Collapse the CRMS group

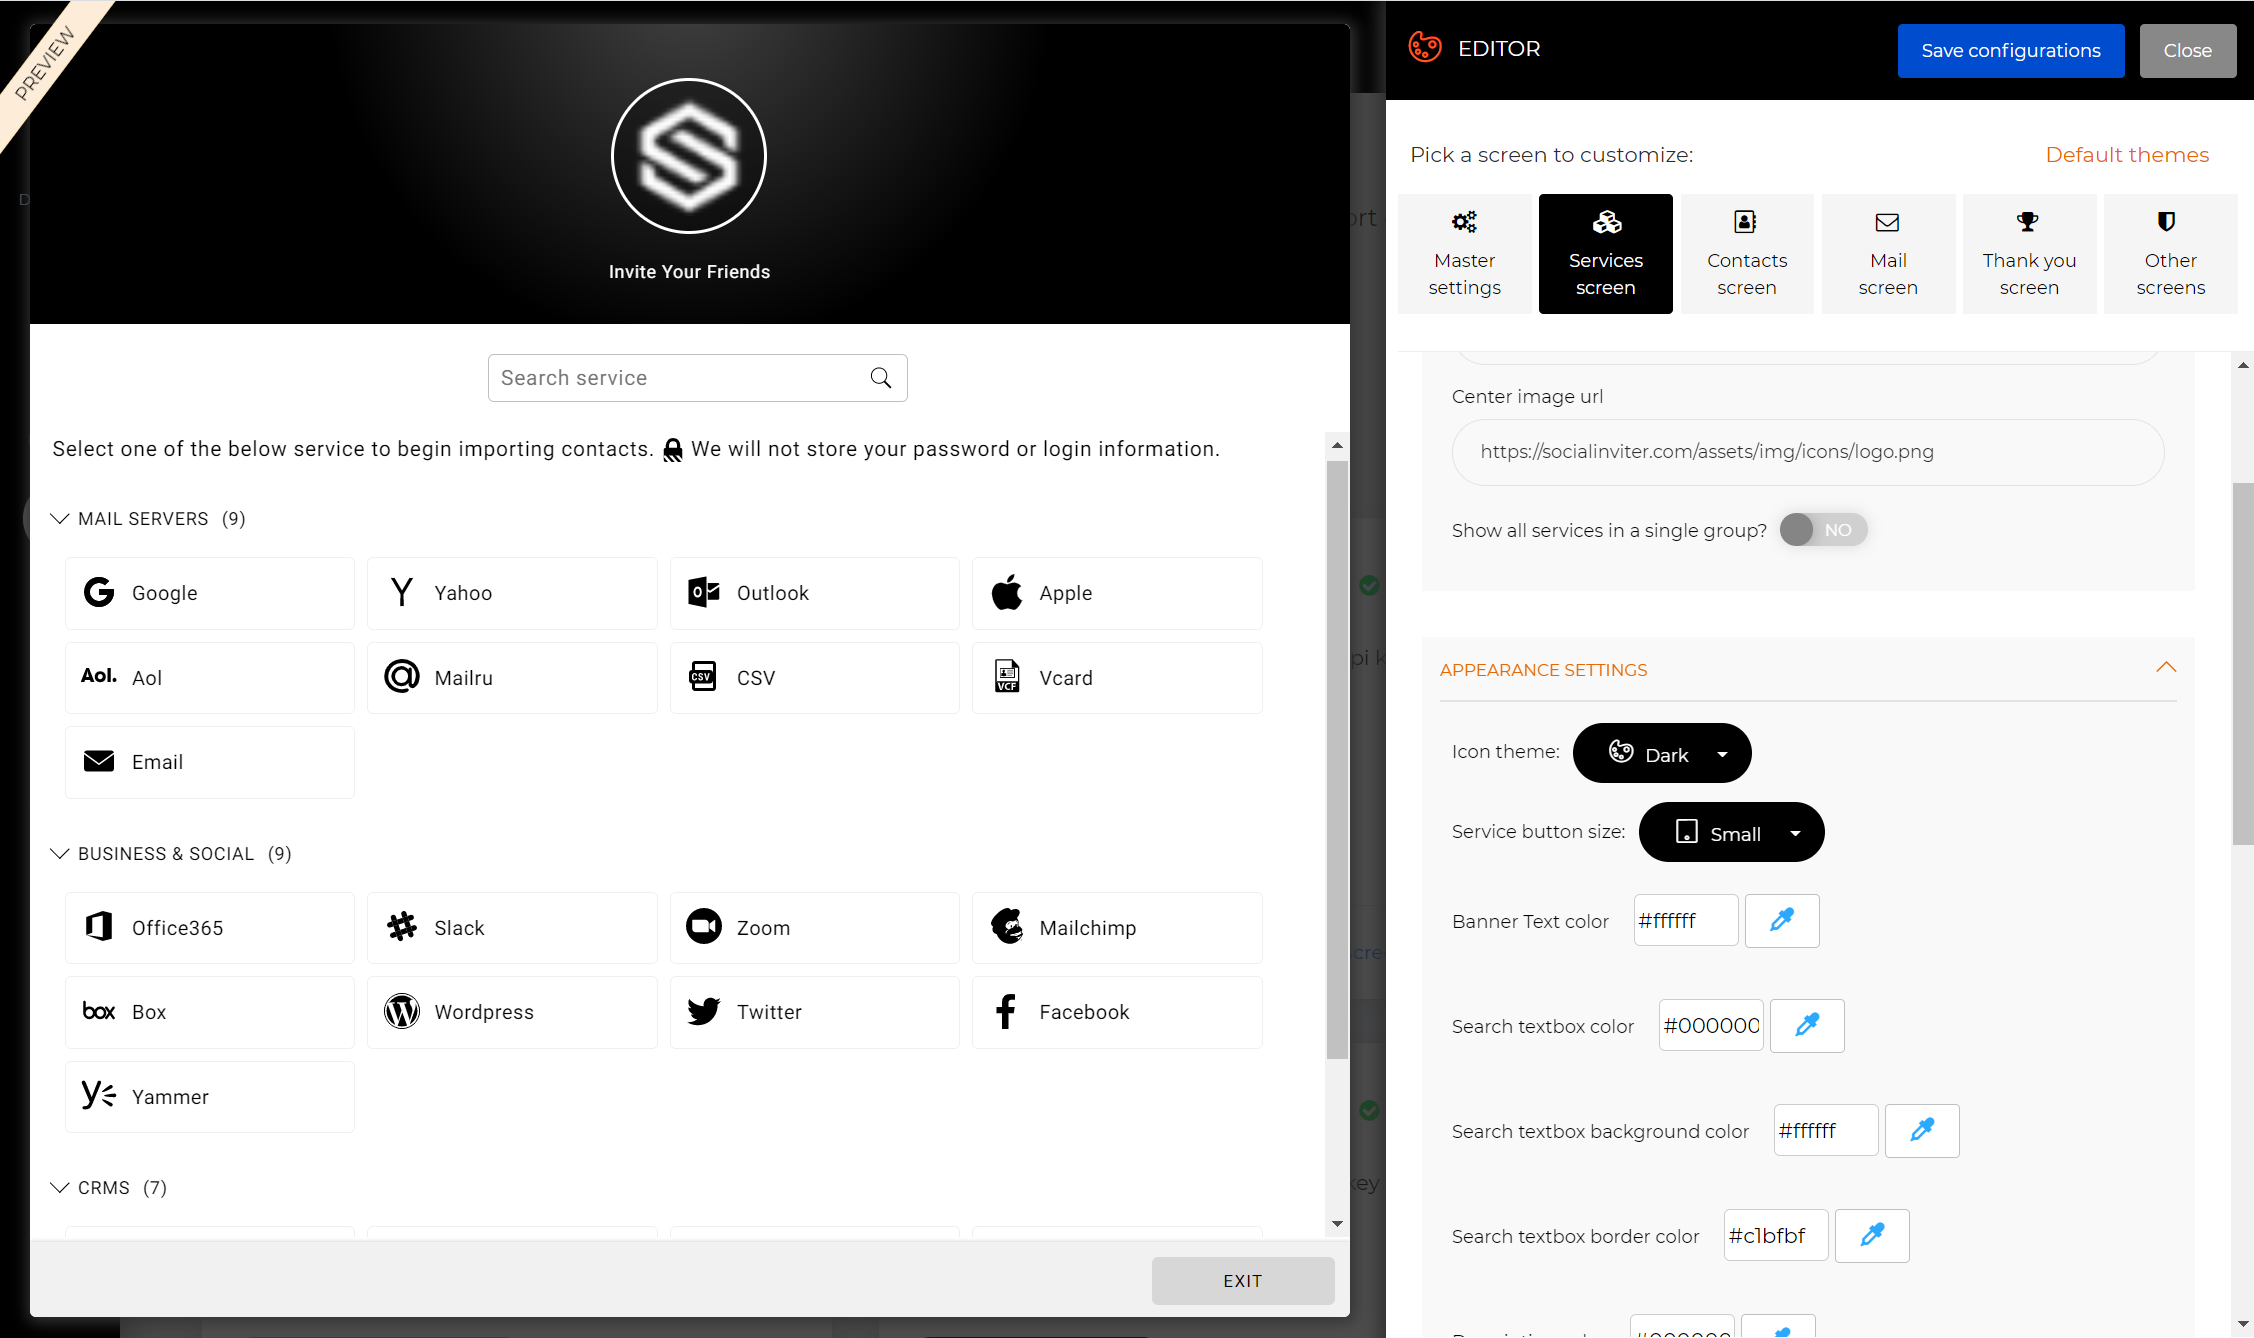pos(60,1187)
